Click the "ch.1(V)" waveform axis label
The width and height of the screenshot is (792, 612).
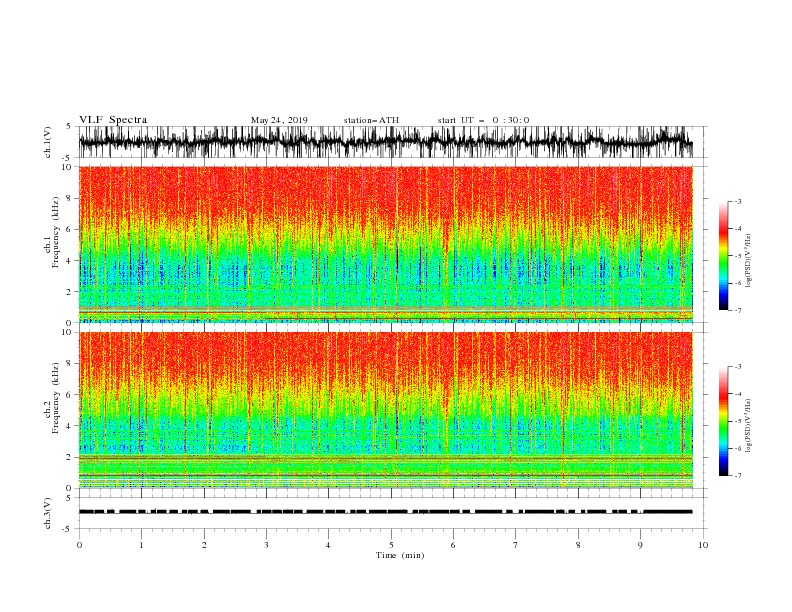tap(48, 142)
